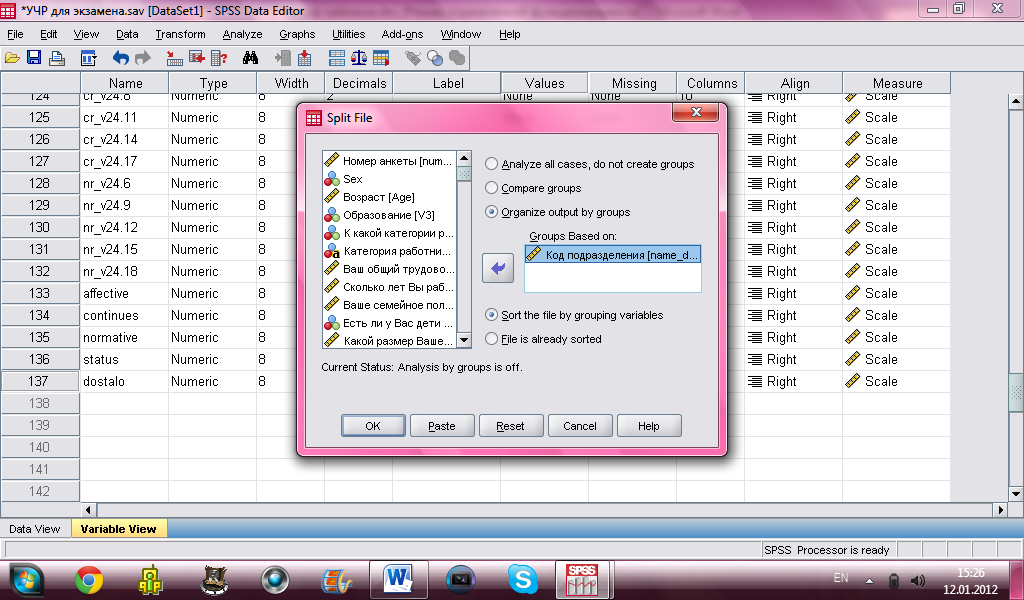
Task: Click the Values column header
Action: pyautogui.click(x=544, y=83)
